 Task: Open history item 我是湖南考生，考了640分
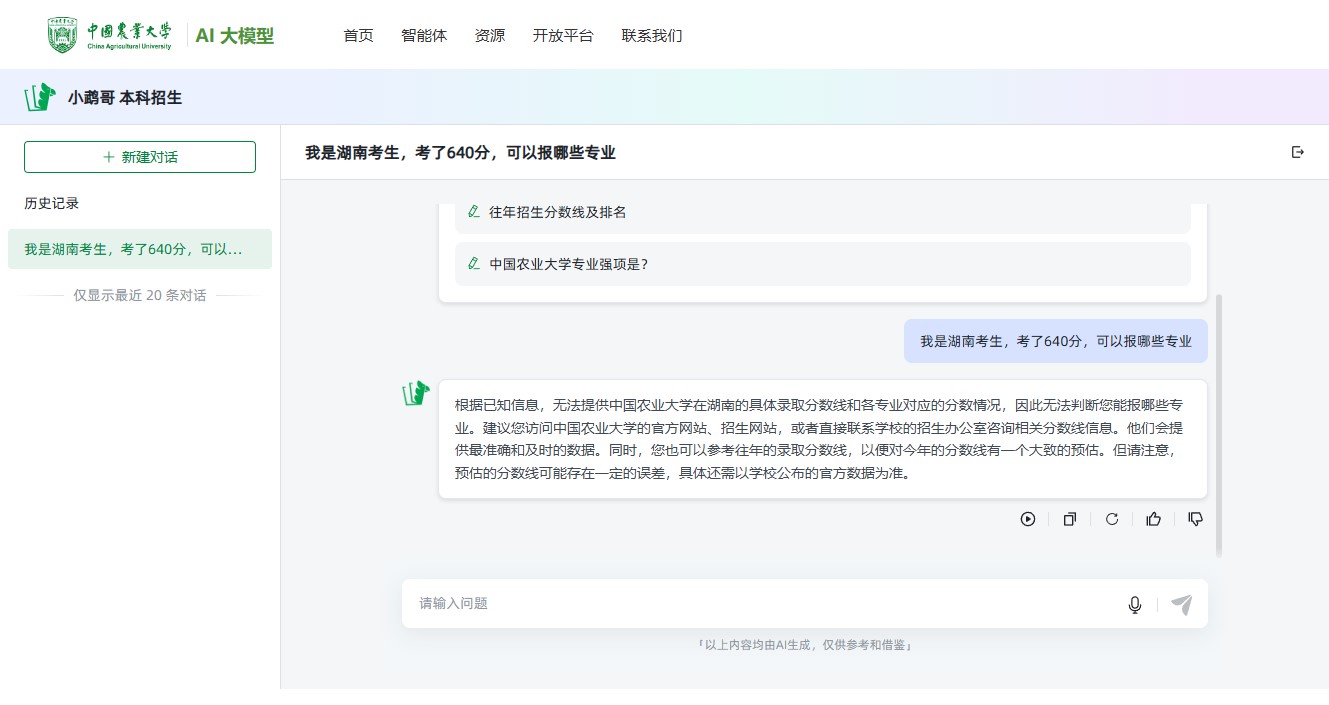(140, 249)
